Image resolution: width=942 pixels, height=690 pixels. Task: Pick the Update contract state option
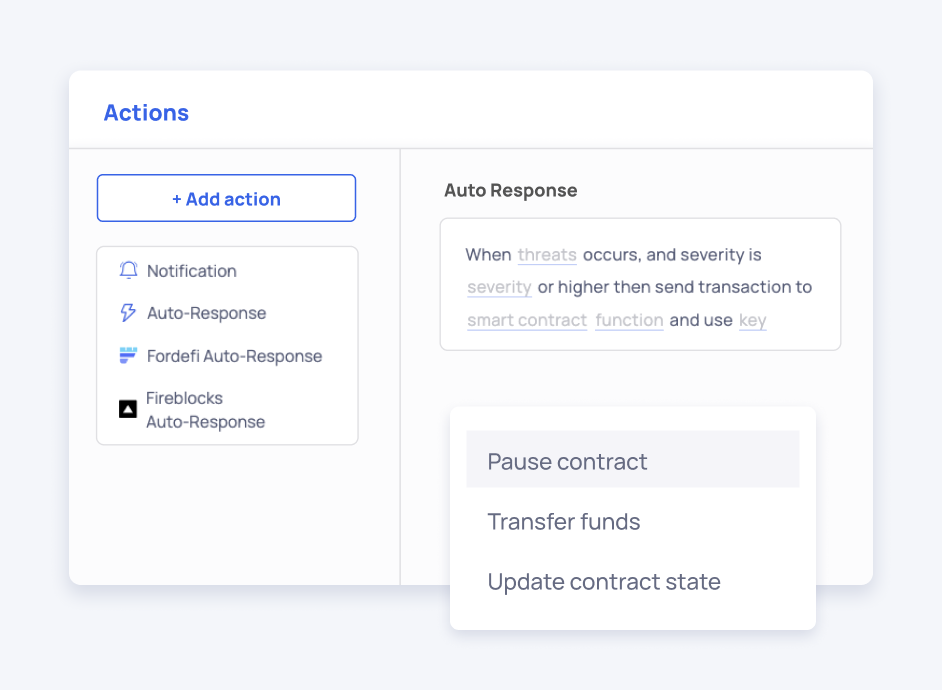click(603, 582)
